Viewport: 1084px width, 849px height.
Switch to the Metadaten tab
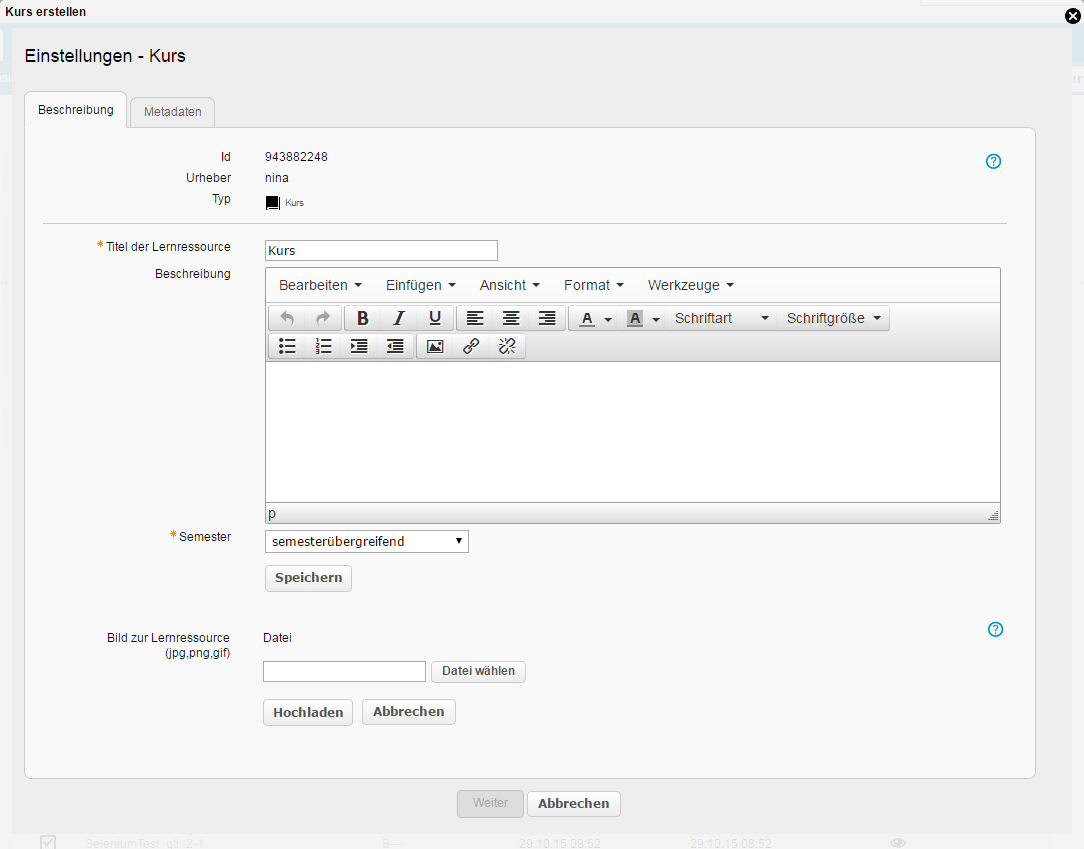(172, 111)
